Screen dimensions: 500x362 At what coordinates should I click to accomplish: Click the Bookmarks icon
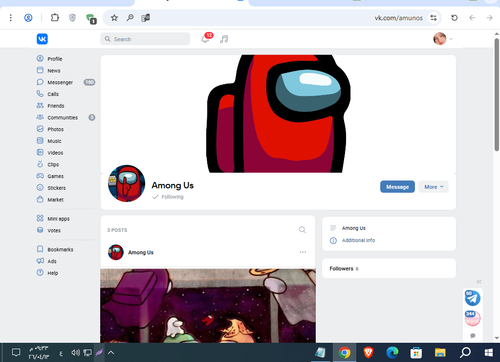tap(40, 249)
